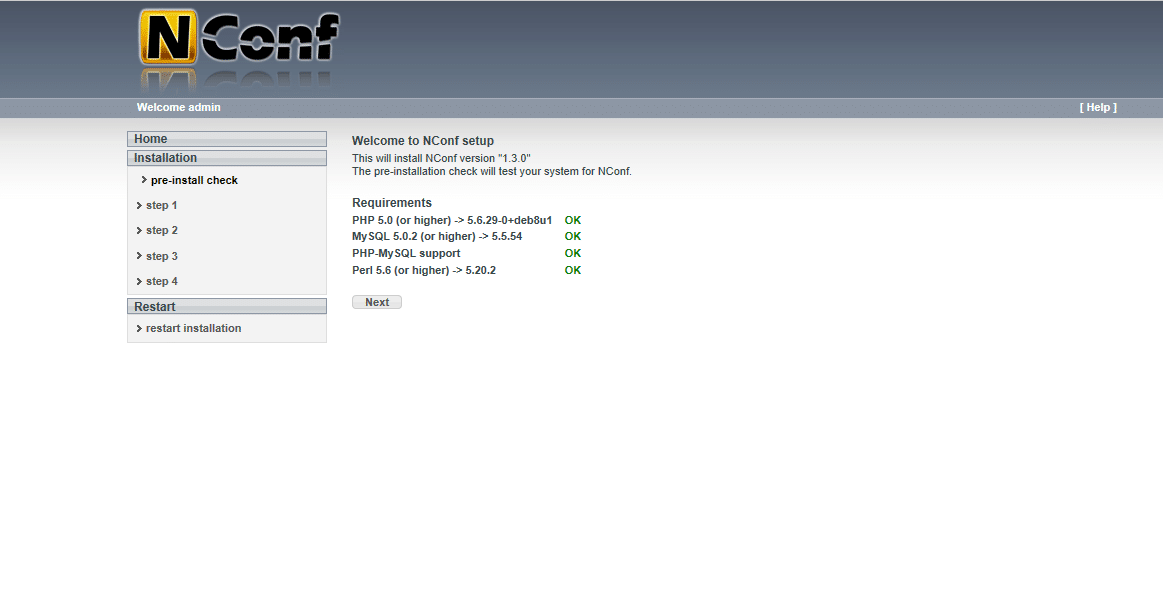Click the arrow beside step 3

(x=139, y=256)
